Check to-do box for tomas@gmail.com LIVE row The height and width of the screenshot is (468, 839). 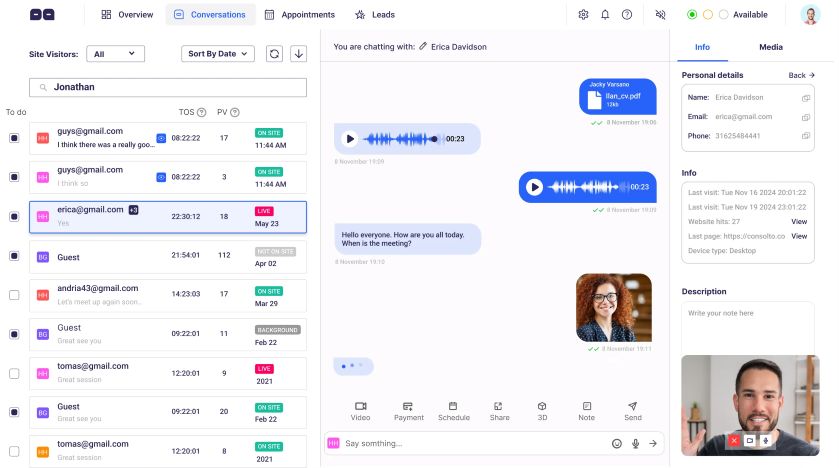(x=14, y=373)
